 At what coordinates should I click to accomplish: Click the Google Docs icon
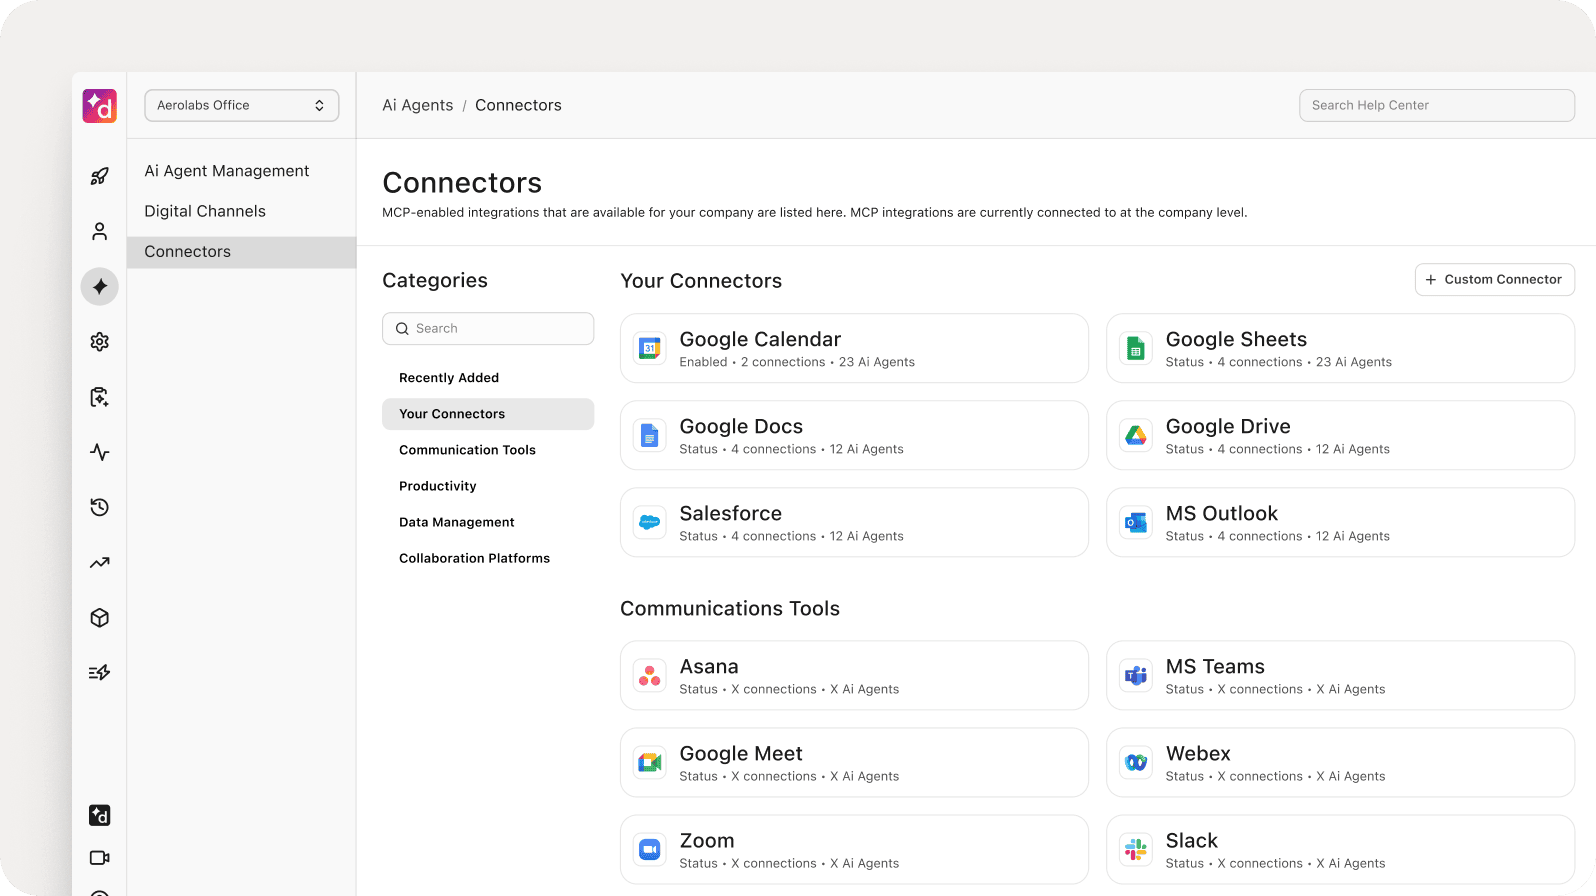pyautogui.click(x=650, y=436)
